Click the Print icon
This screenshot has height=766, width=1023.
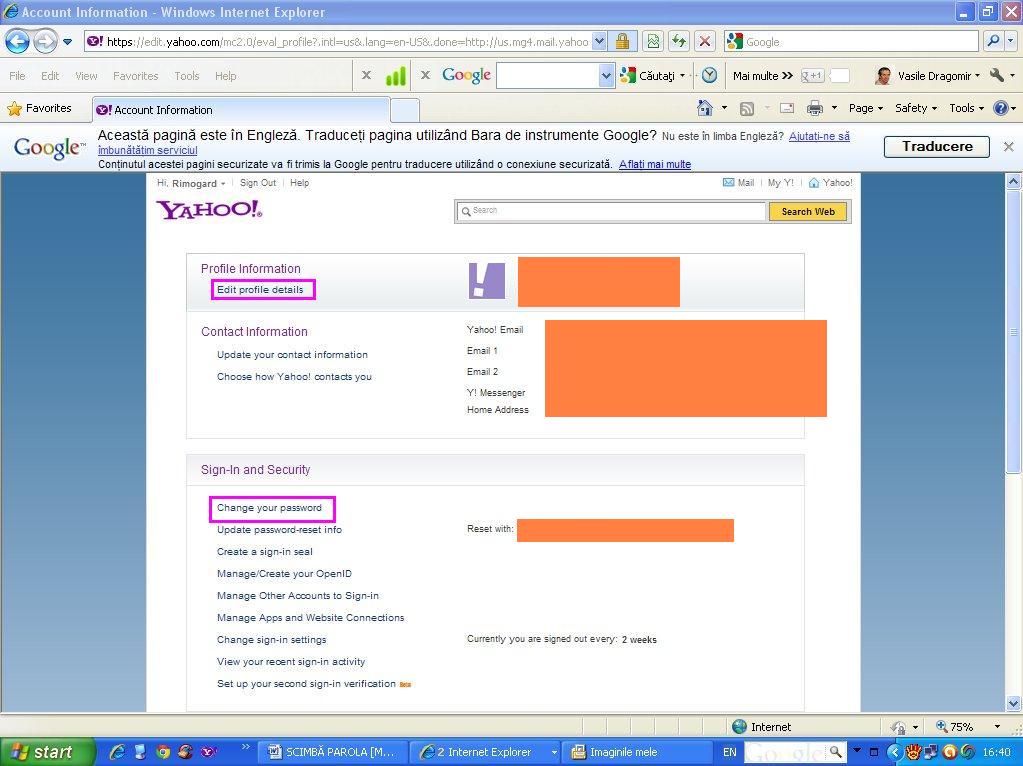(814, 108)
